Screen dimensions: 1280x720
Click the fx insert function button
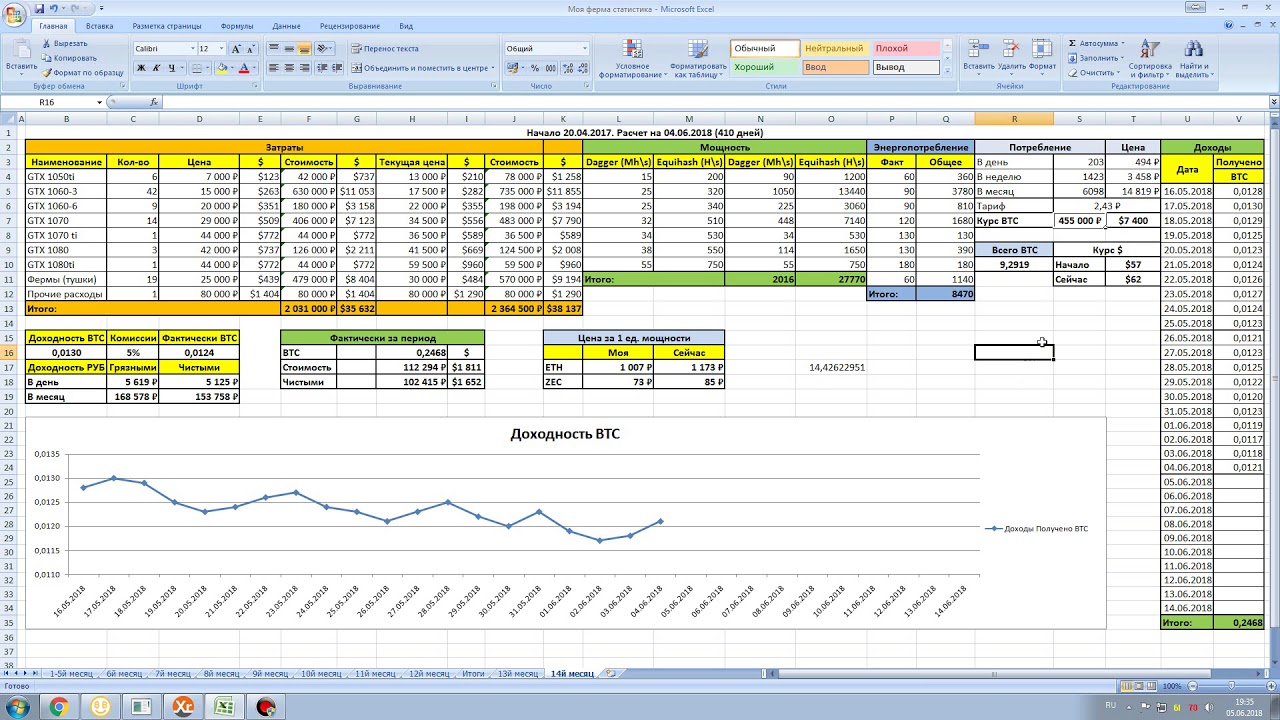tap(154, 102)
